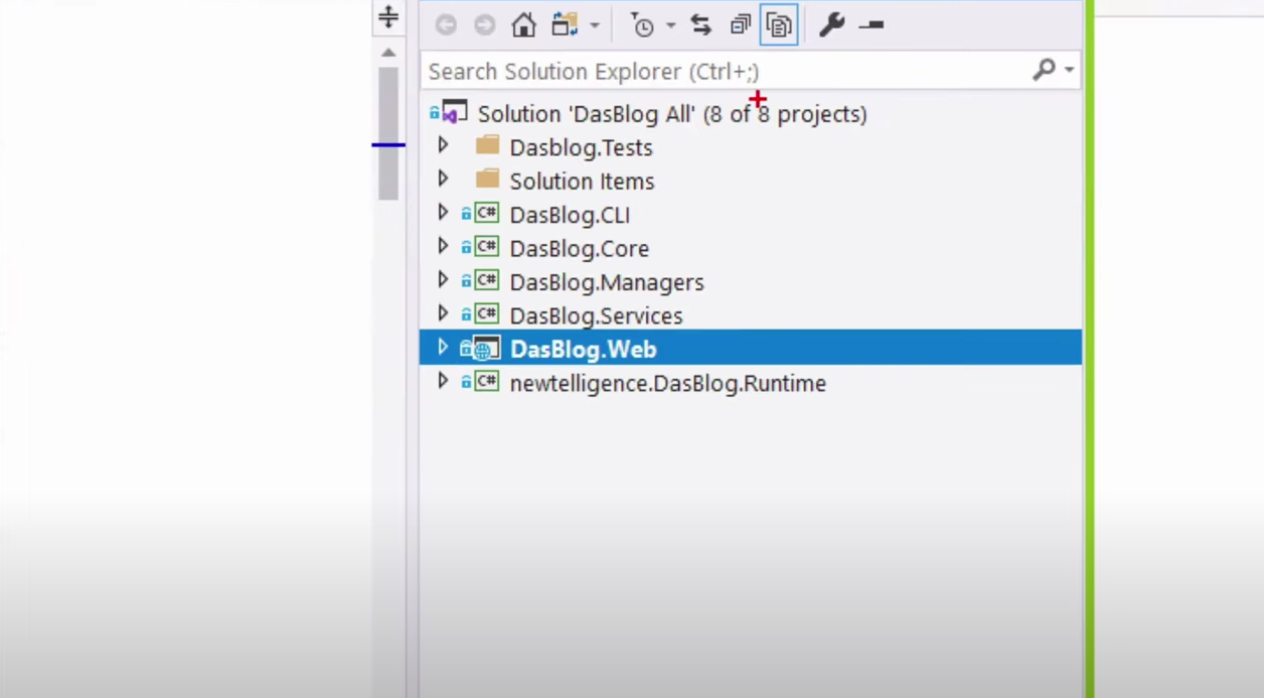Click the lock icon beside DasBlog.CLI
The width and height of the screenshot is (1264, 698).
click(466, 213)
